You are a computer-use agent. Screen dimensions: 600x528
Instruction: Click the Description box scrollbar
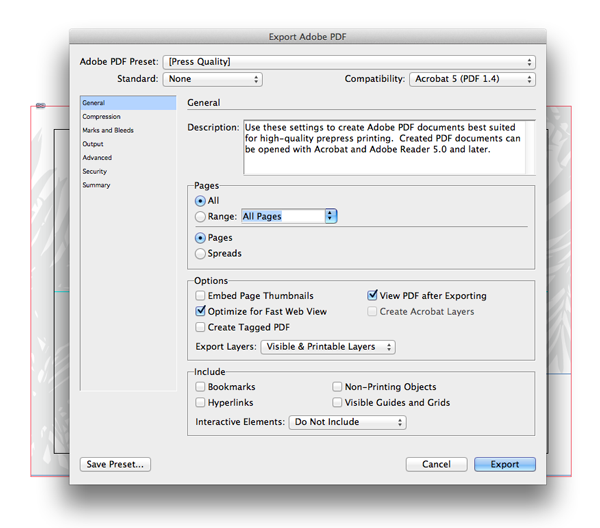coord(530,148)
